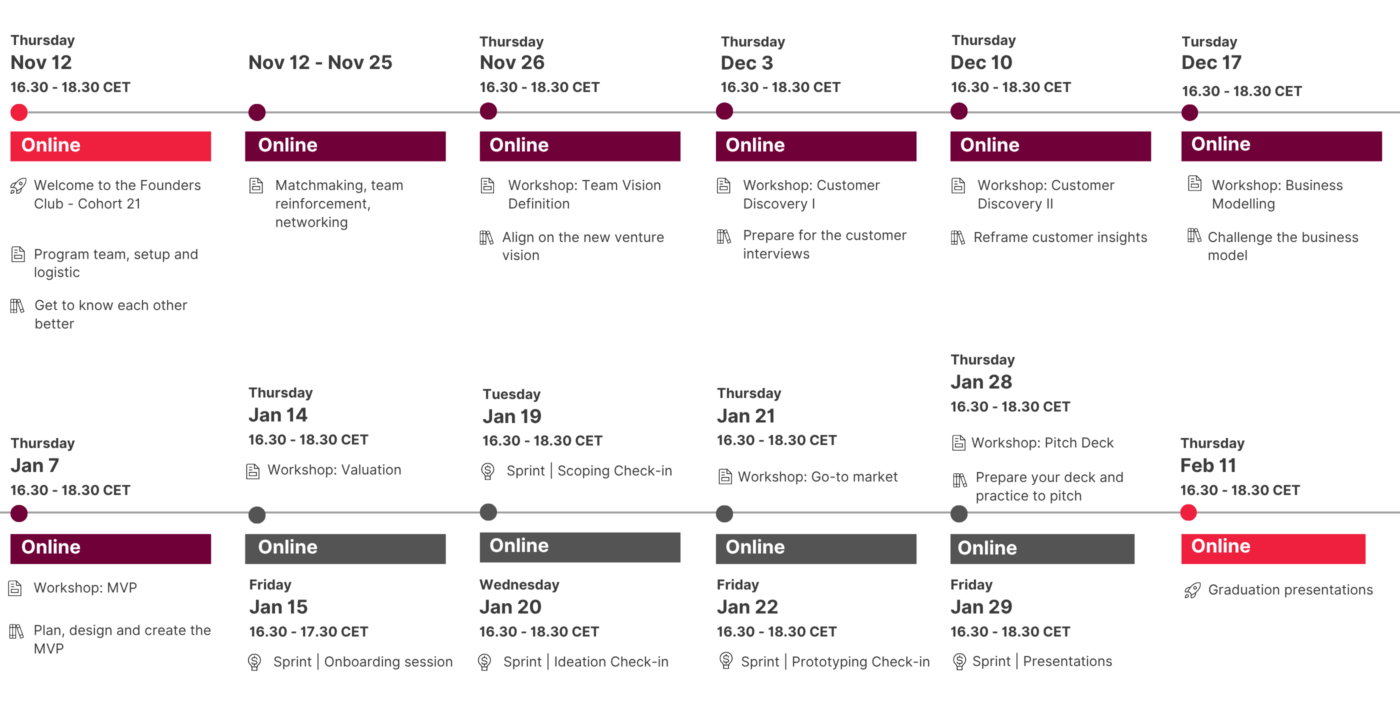Image resolution: width=1400 pixels, height=708 pixels.
Task: Select the red timeline dot for Feb 11
Action: [1188, 513]
